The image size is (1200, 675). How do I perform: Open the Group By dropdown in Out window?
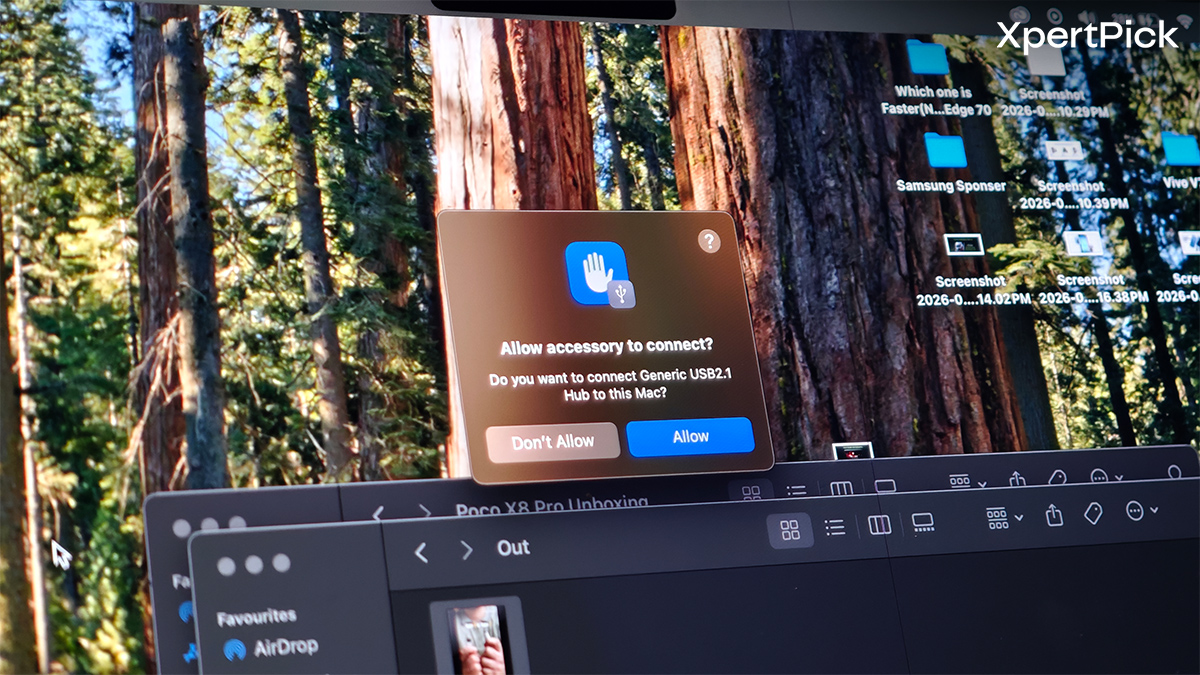1004,517
